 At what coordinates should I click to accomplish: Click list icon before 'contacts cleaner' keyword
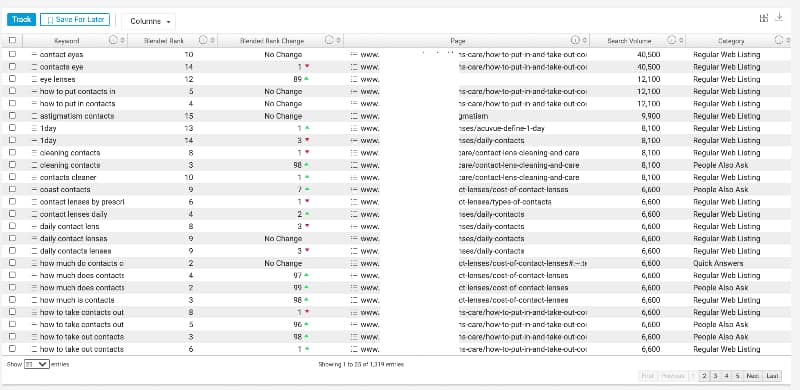[x=34, y=177]
